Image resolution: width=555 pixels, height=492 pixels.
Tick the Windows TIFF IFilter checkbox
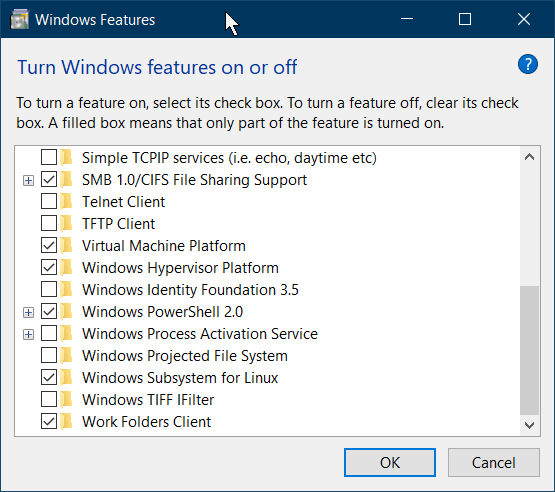49,399
